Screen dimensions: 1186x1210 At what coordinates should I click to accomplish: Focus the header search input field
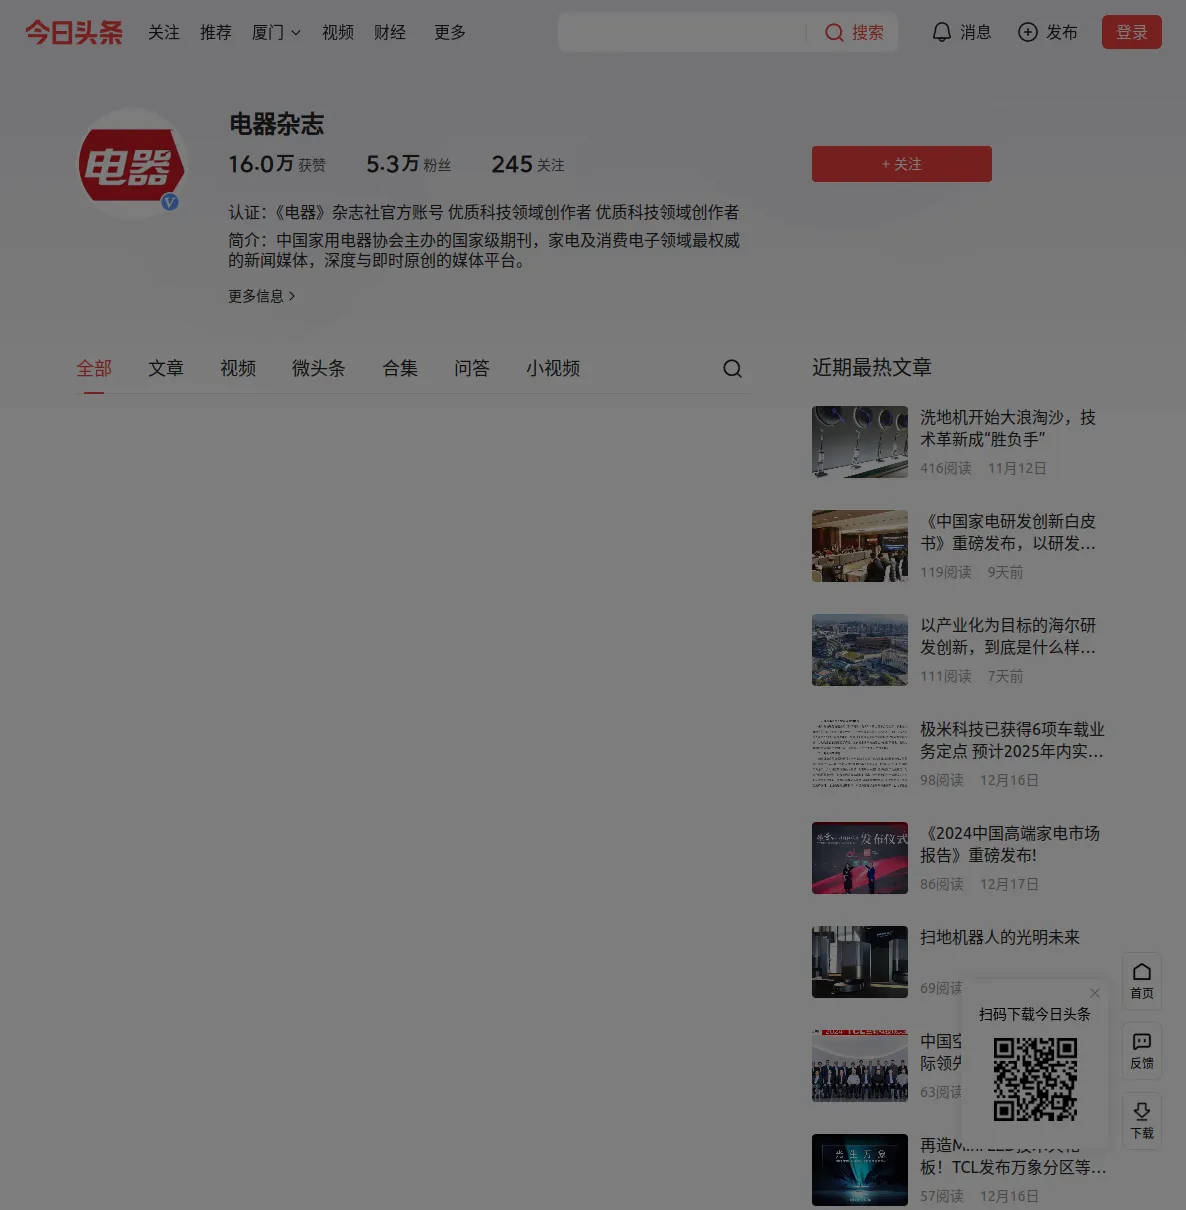pyautogui.click(x=682, y=32)
